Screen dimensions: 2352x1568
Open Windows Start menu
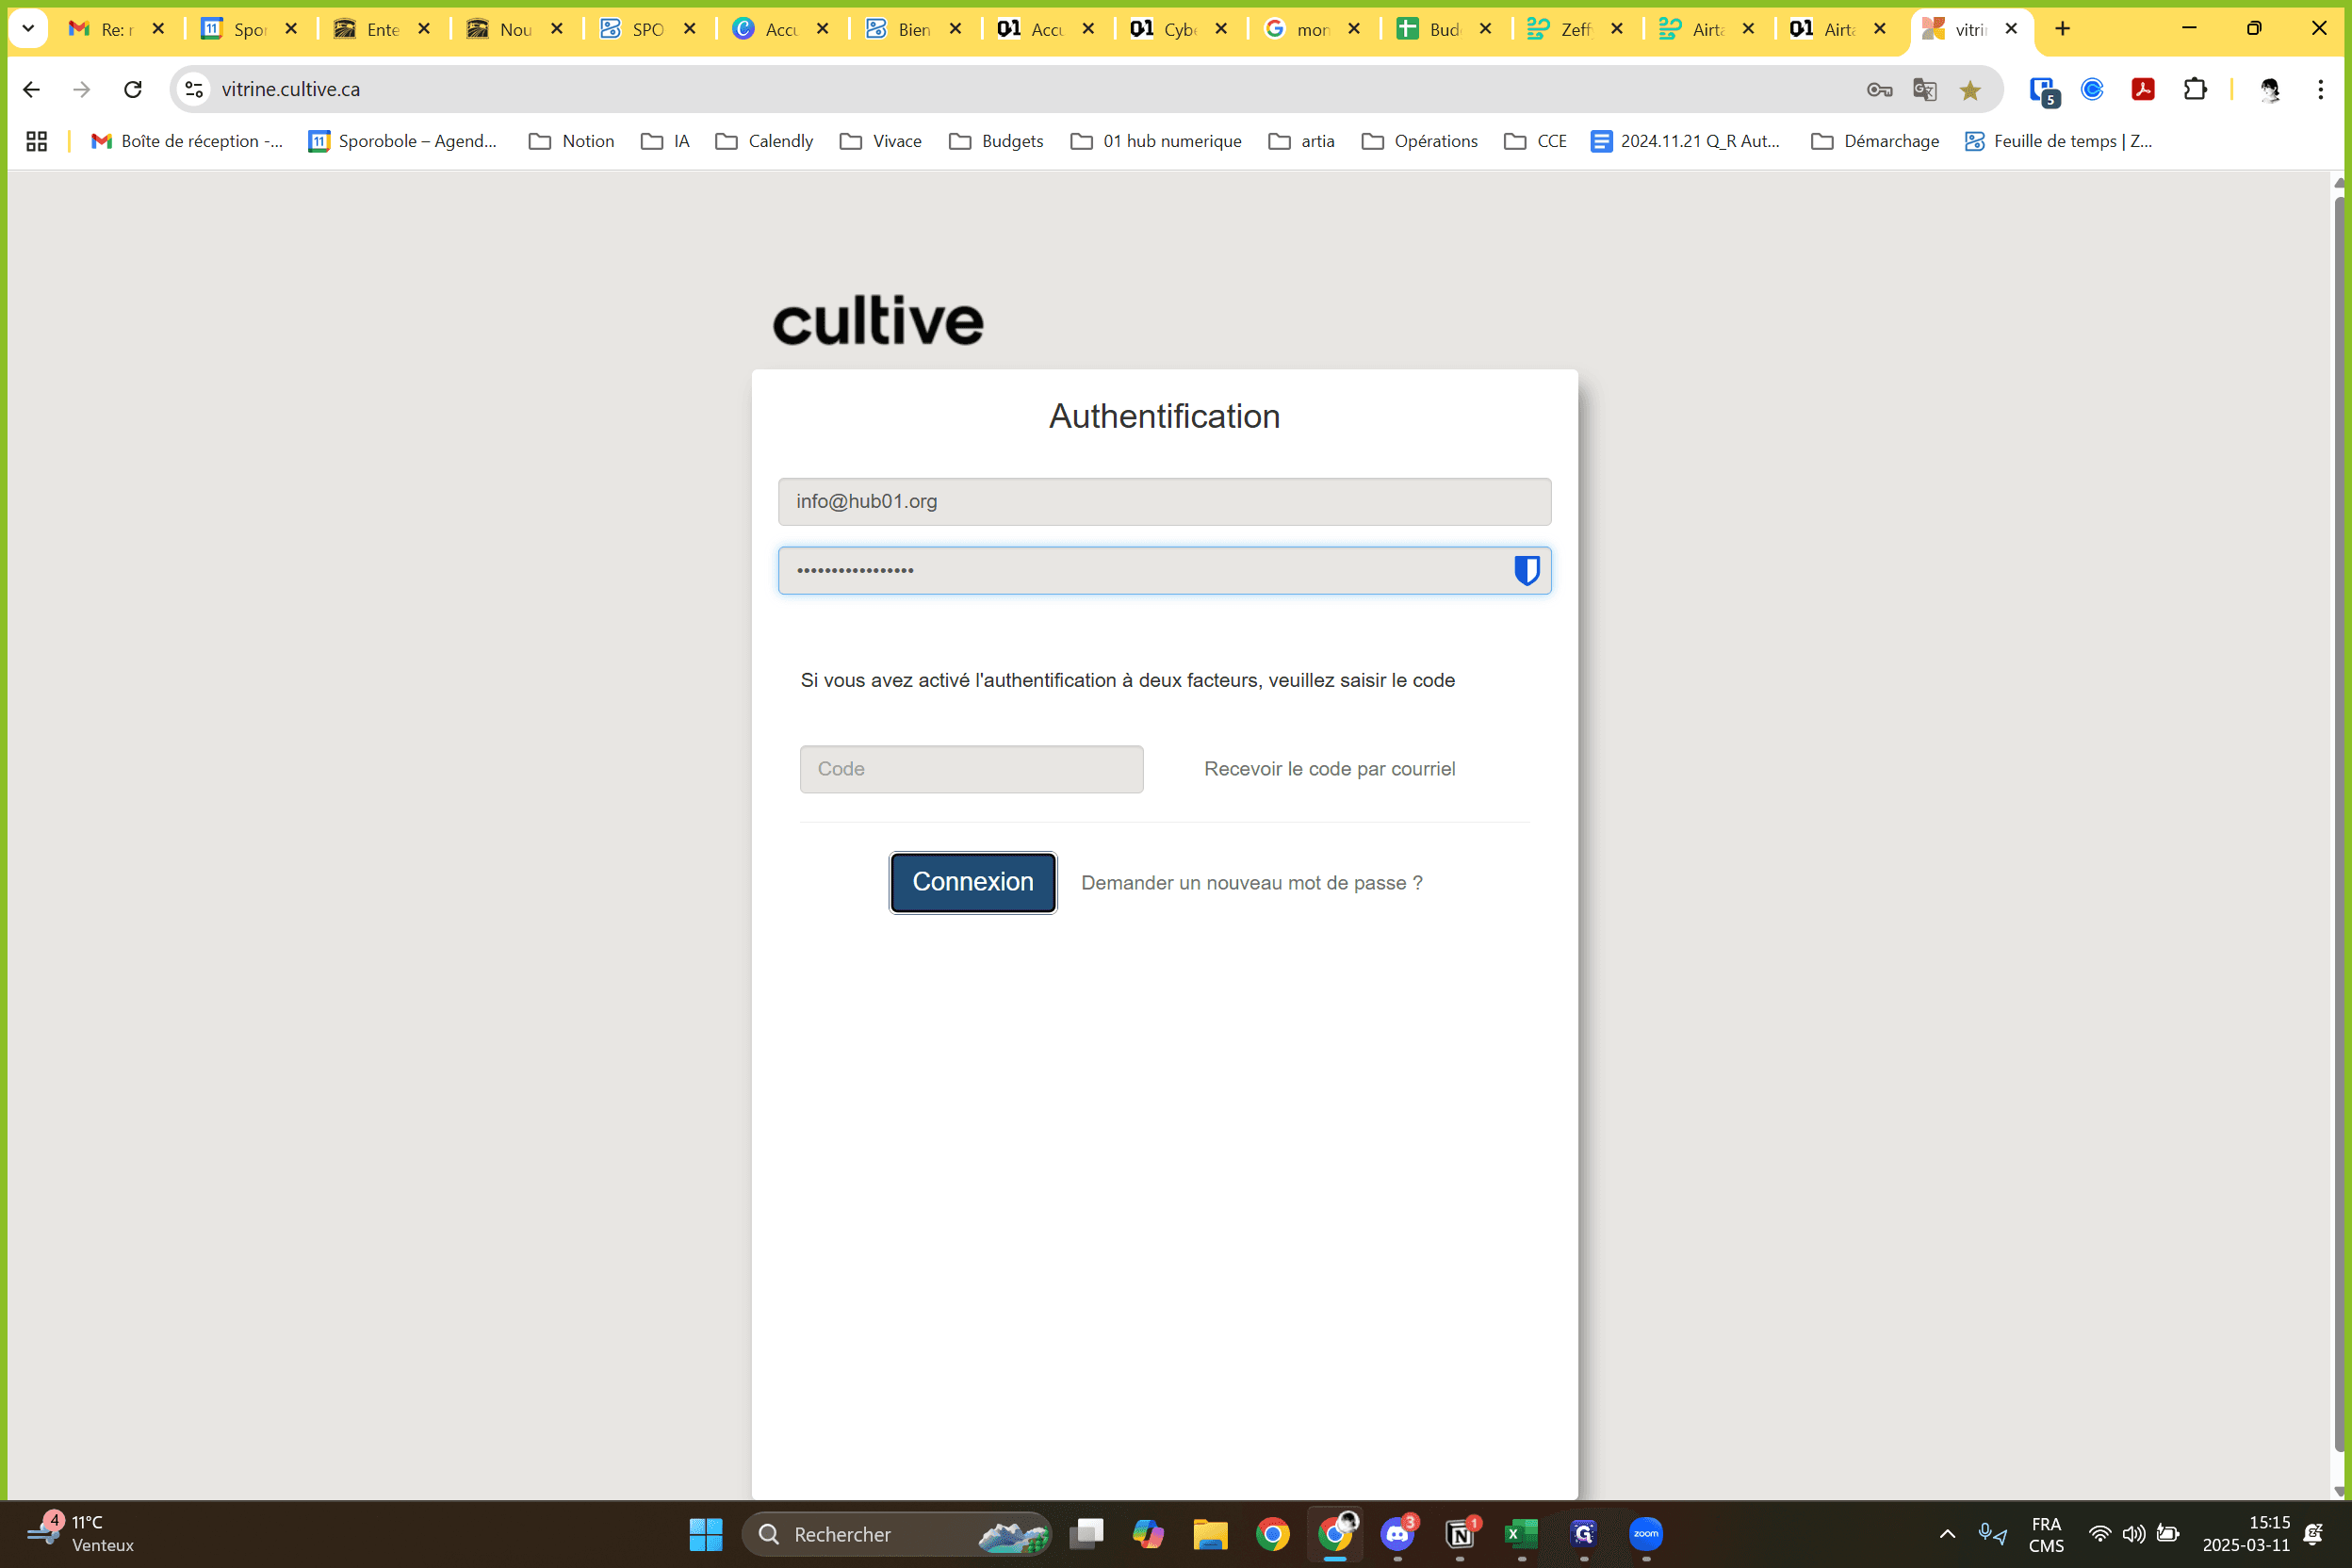(706, 1534)
